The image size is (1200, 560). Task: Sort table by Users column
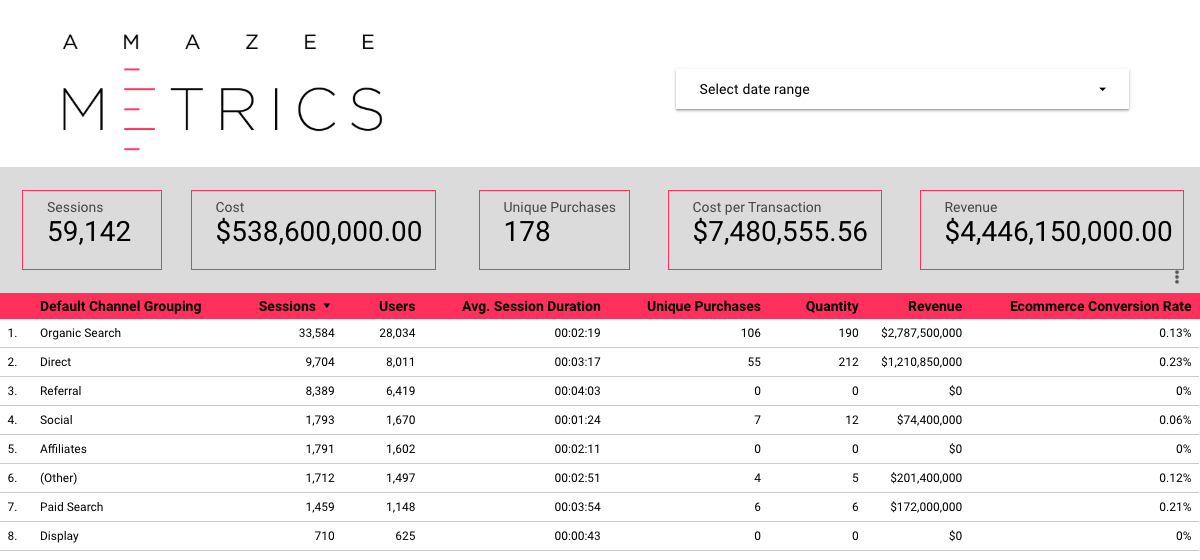(x=397, y=307)
